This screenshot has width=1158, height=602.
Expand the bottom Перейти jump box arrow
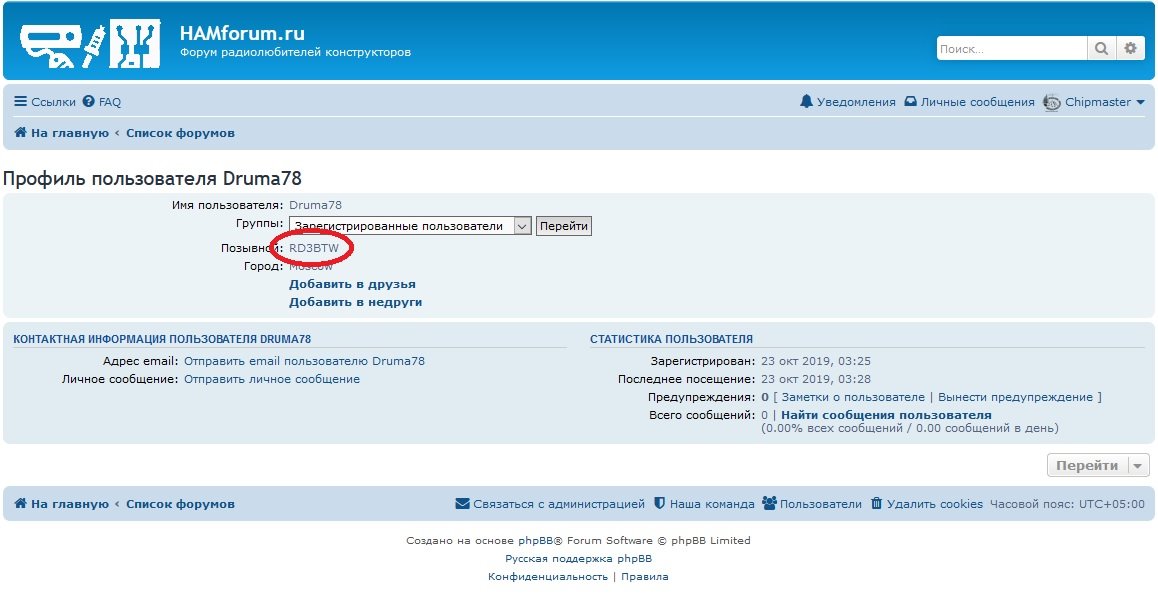(x=1139, y=466)
